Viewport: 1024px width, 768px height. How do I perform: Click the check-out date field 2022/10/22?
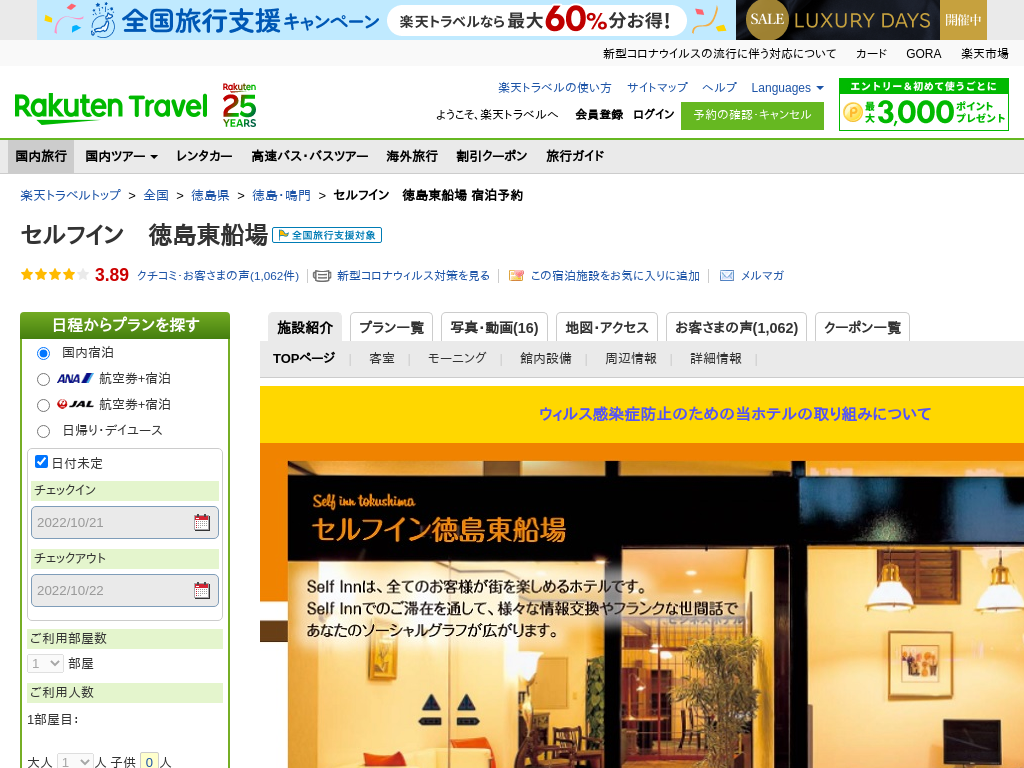pyautogui.click(x=125, y=590)
